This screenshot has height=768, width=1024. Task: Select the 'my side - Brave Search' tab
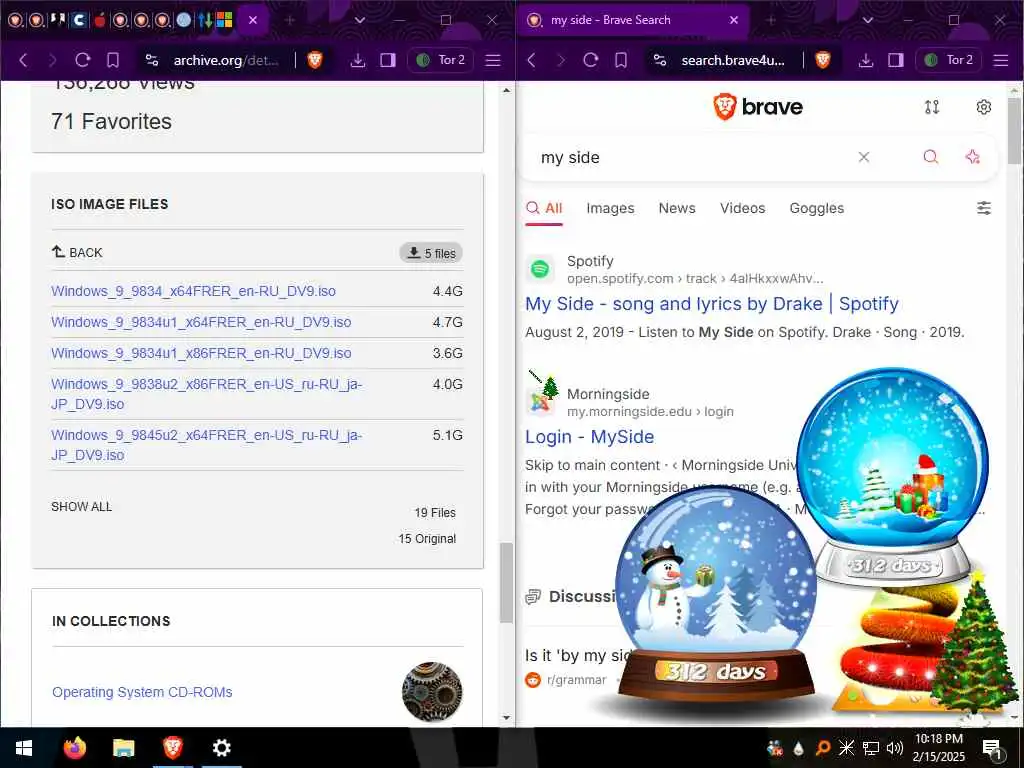point(609,20)
